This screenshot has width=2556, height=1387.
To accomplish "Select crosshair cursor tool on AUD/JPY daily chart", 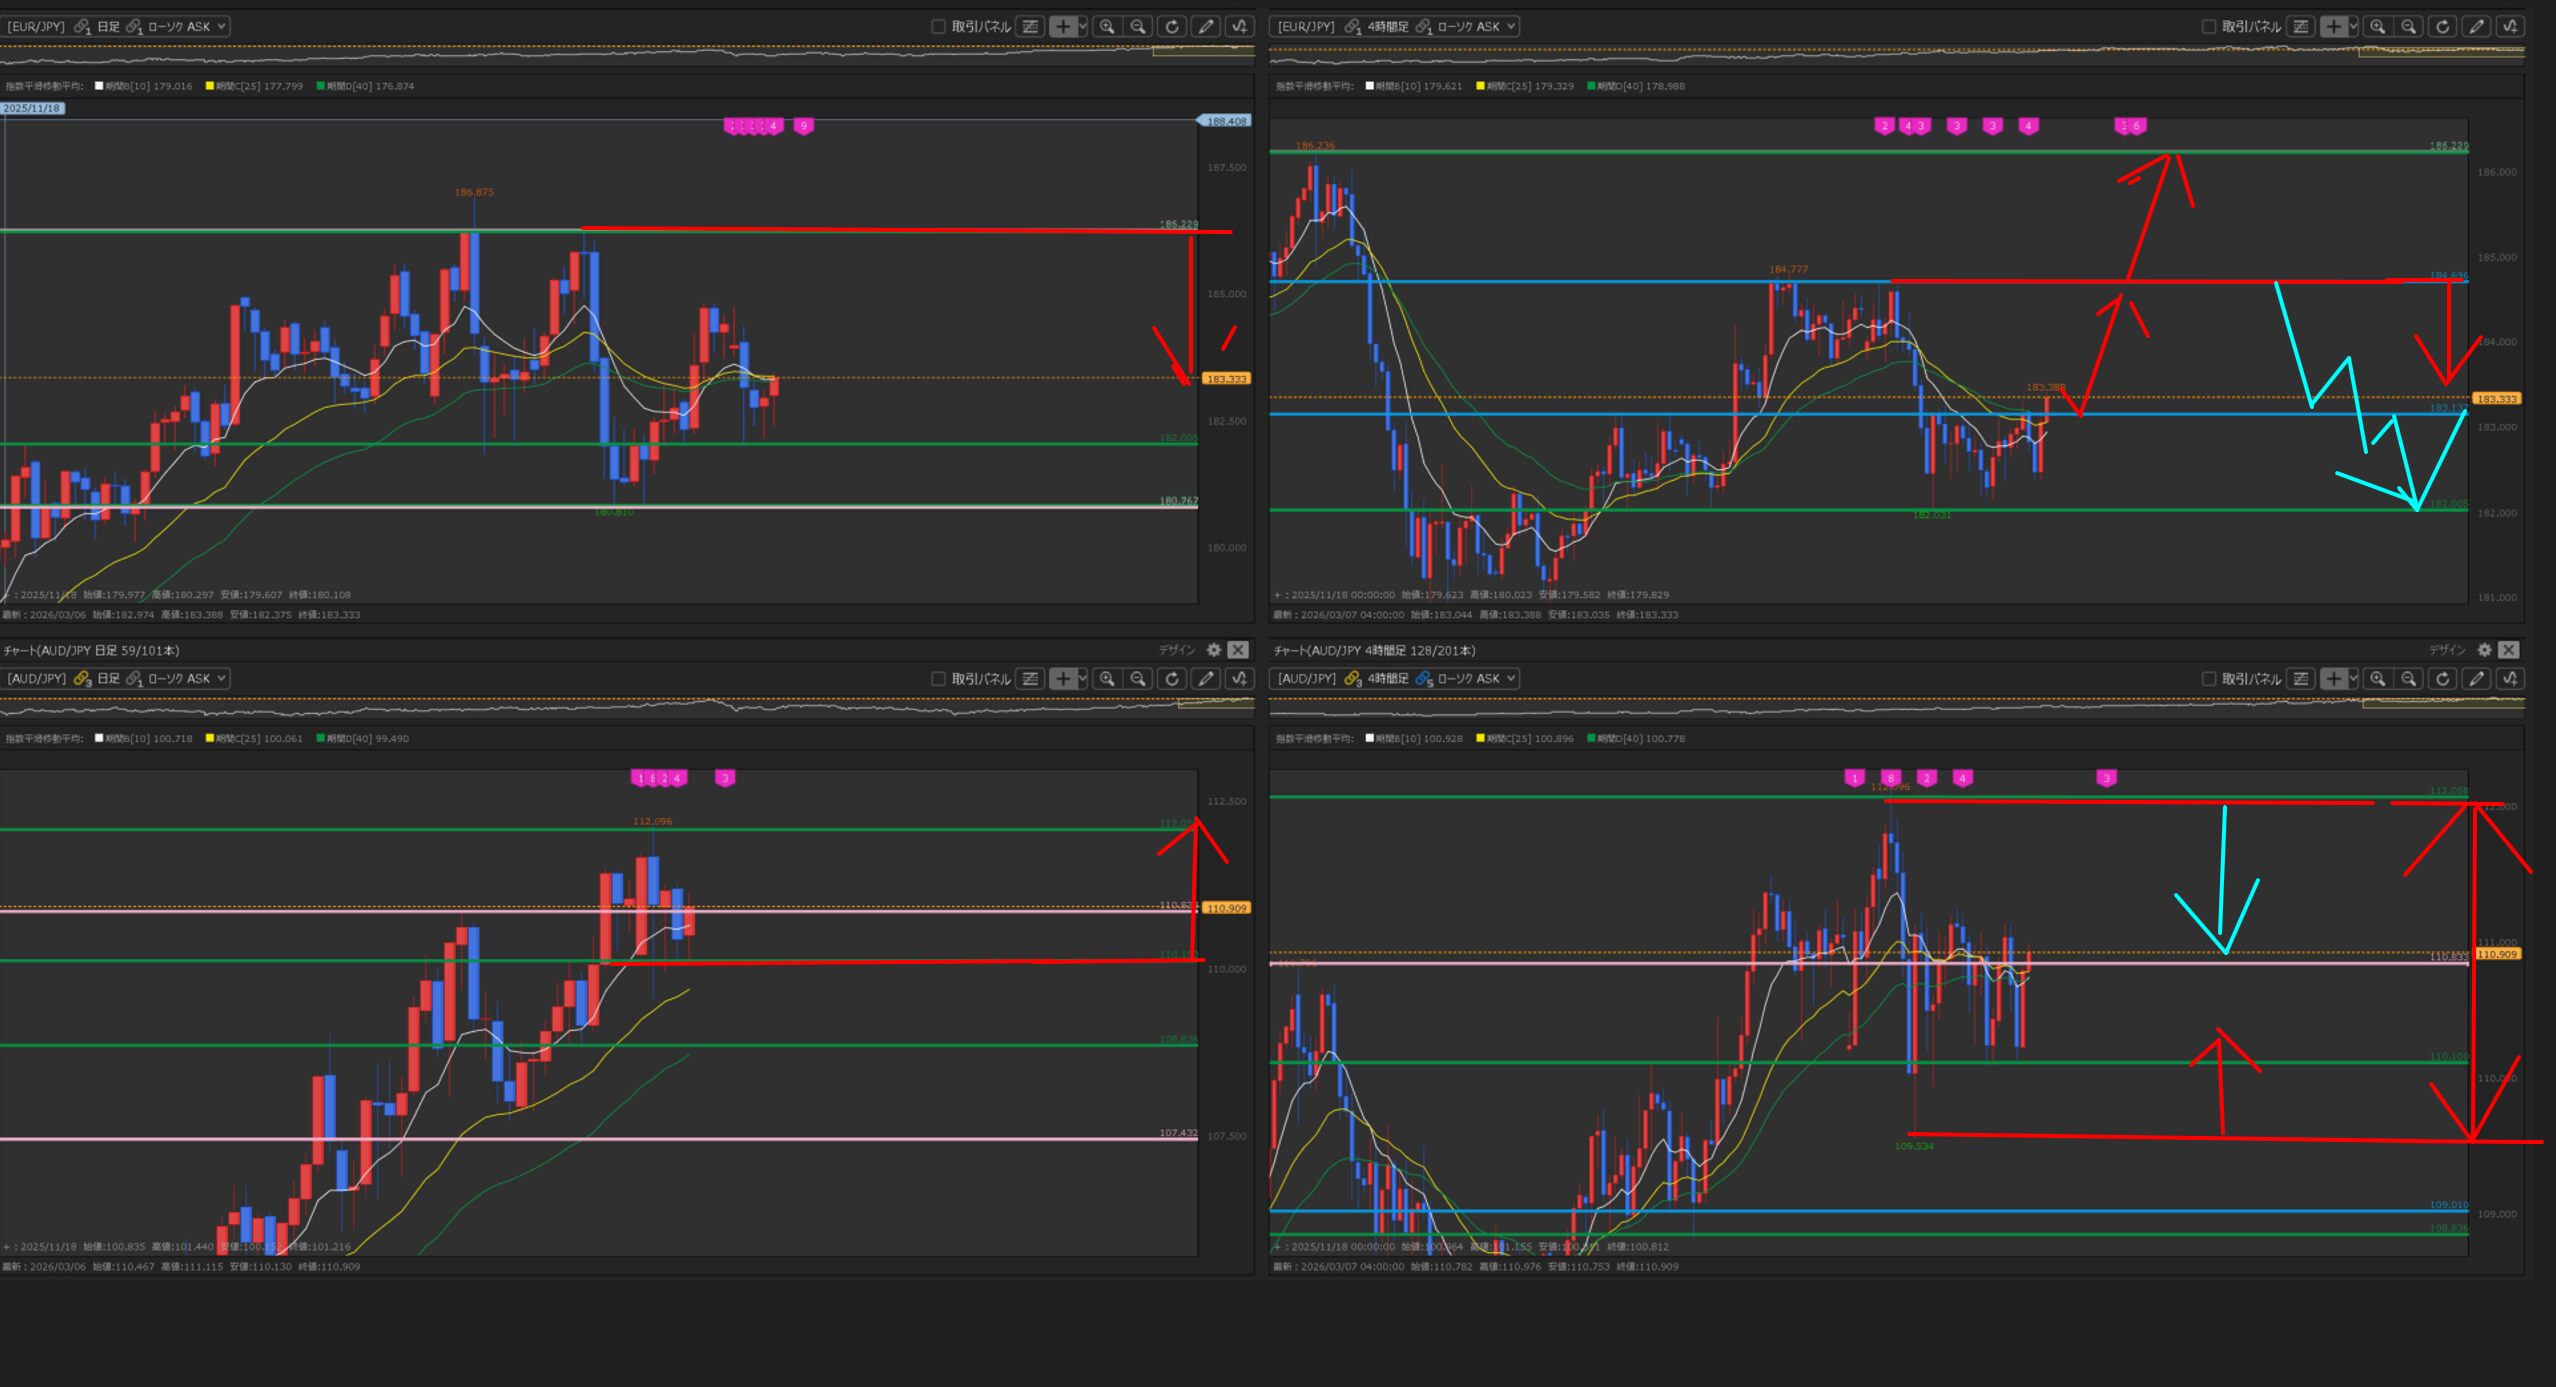I will tap(1063, 679).
